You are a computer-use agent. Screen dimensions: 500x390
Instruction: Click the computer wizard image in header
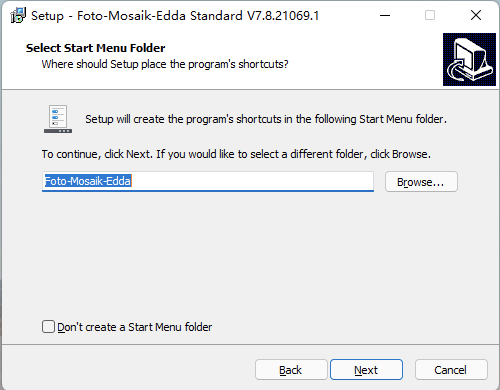[x=469, y=59]
